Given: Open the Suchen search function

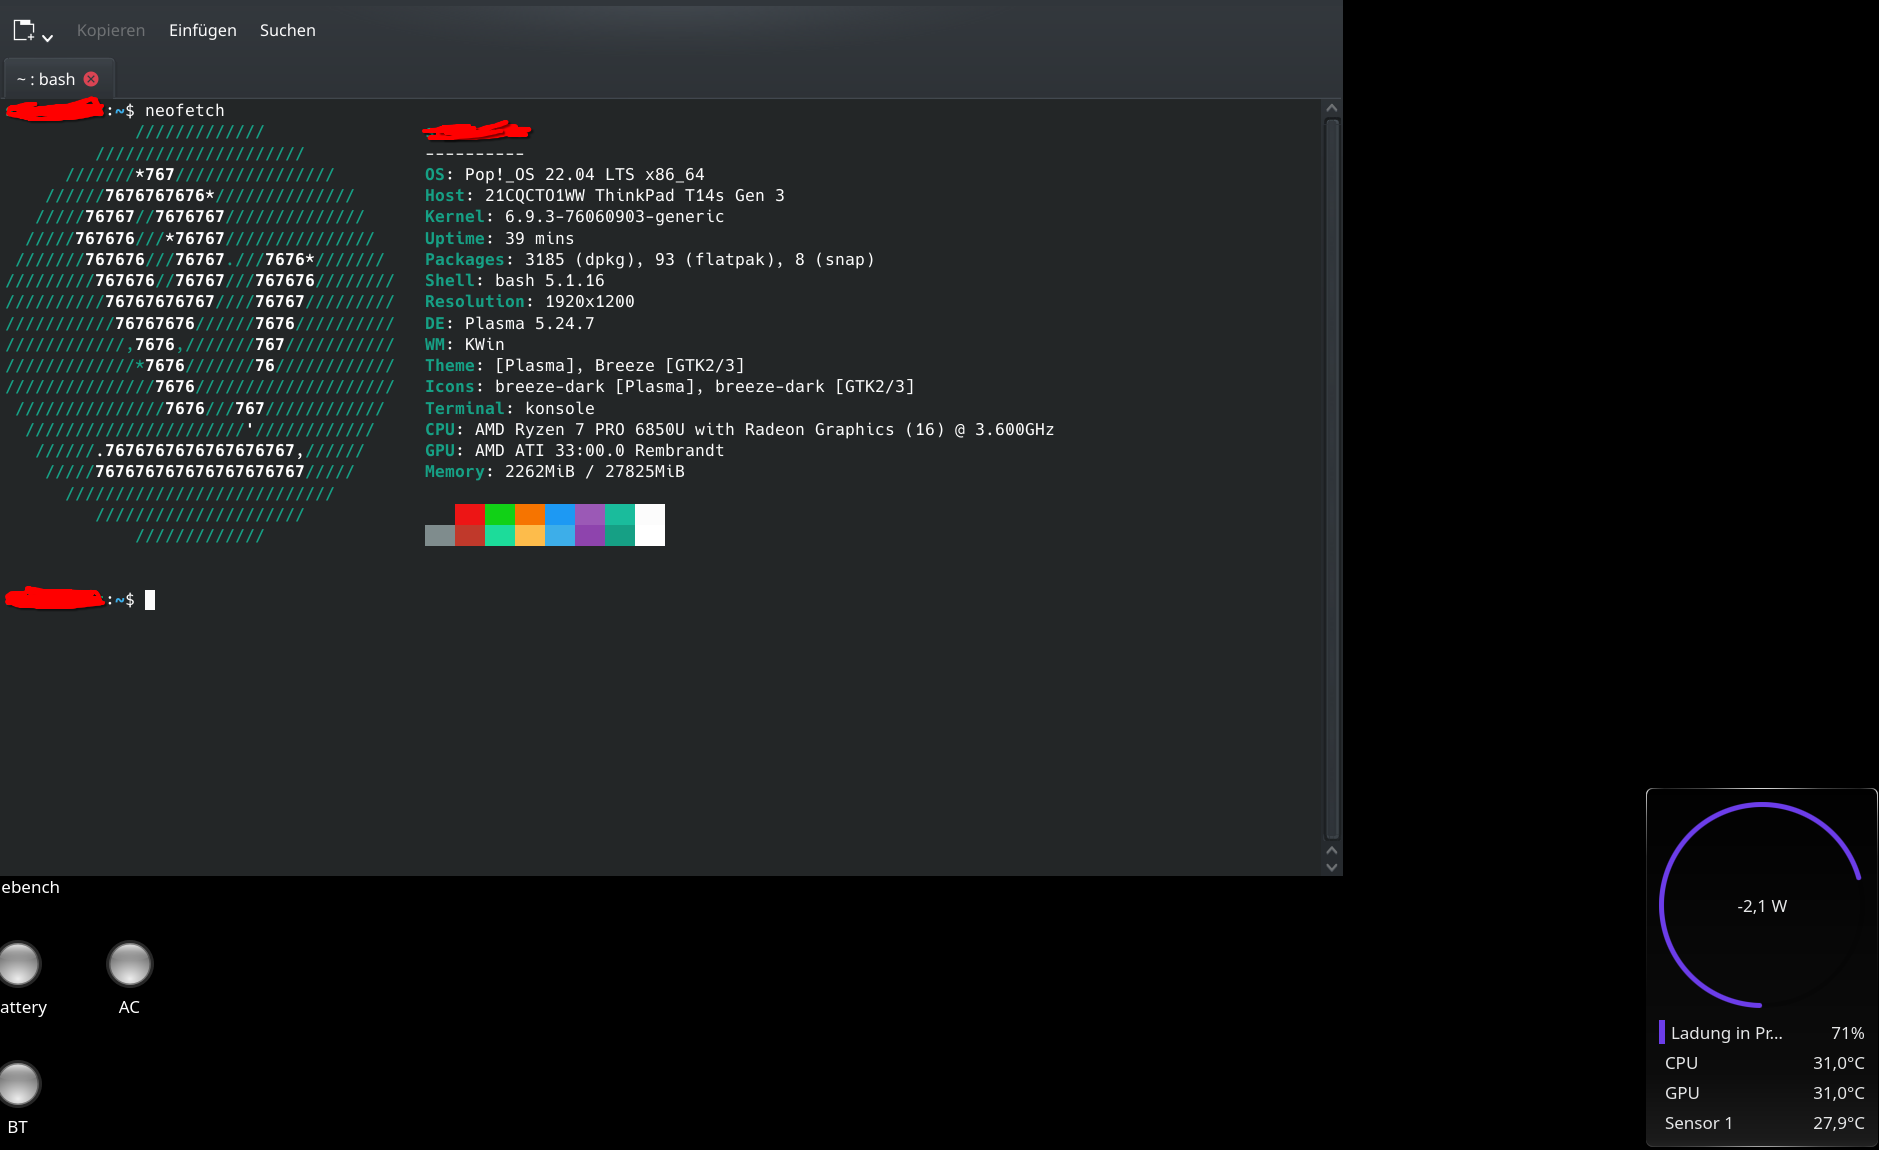Looking at the screenshot, I should (x=288, y=30).
